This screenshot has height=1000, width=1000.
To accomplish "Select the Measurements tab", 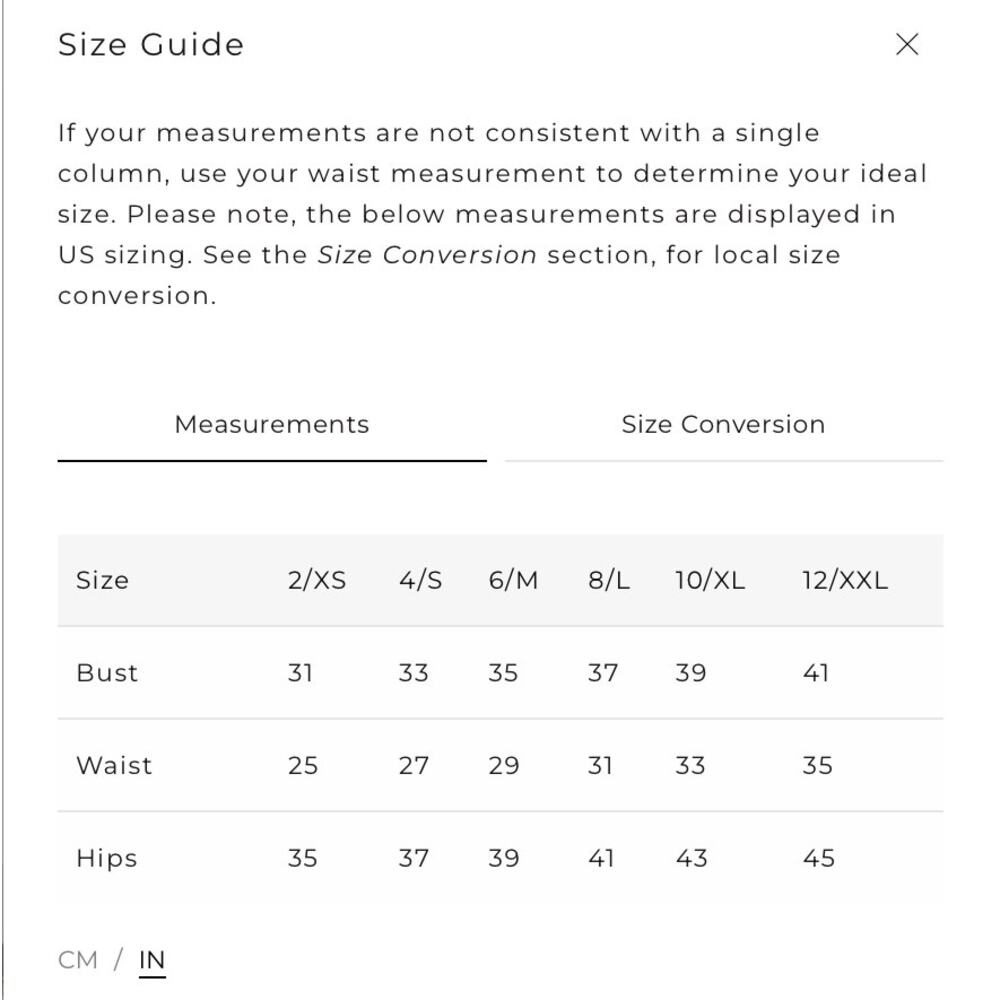I will pos(272,425).
